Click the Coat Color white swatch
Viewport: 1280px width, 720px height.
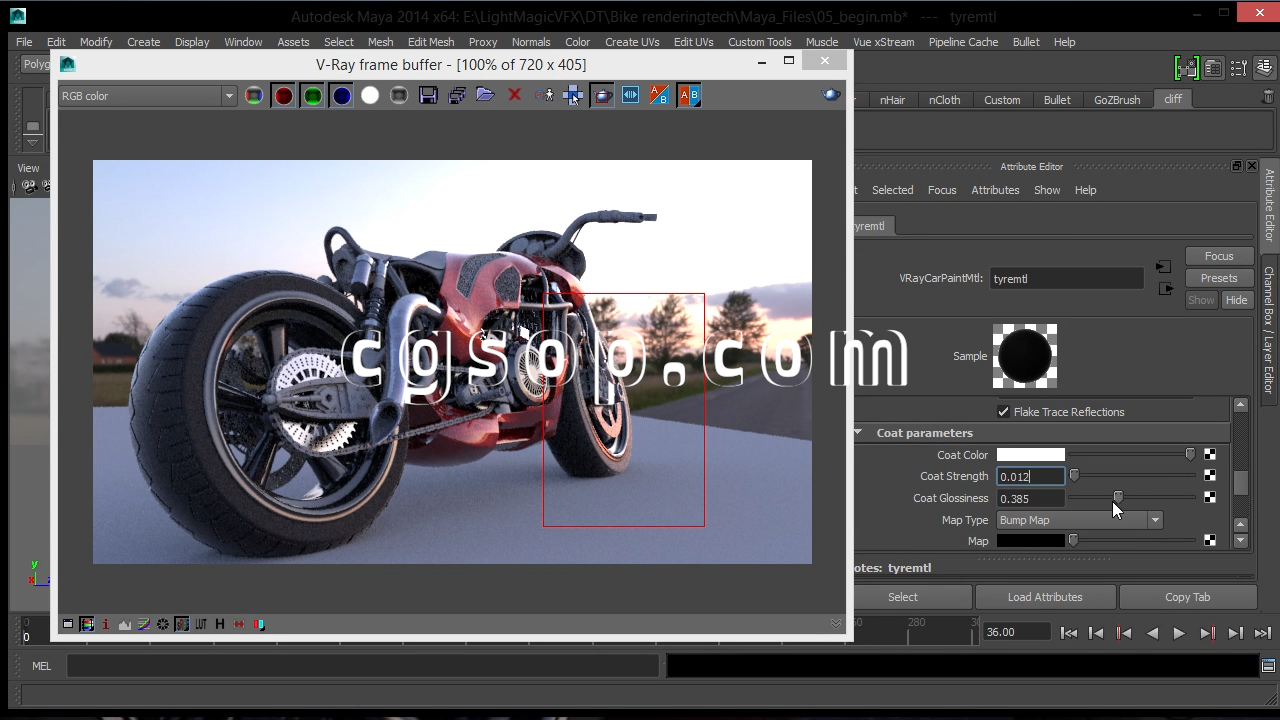click(1031, 455)
